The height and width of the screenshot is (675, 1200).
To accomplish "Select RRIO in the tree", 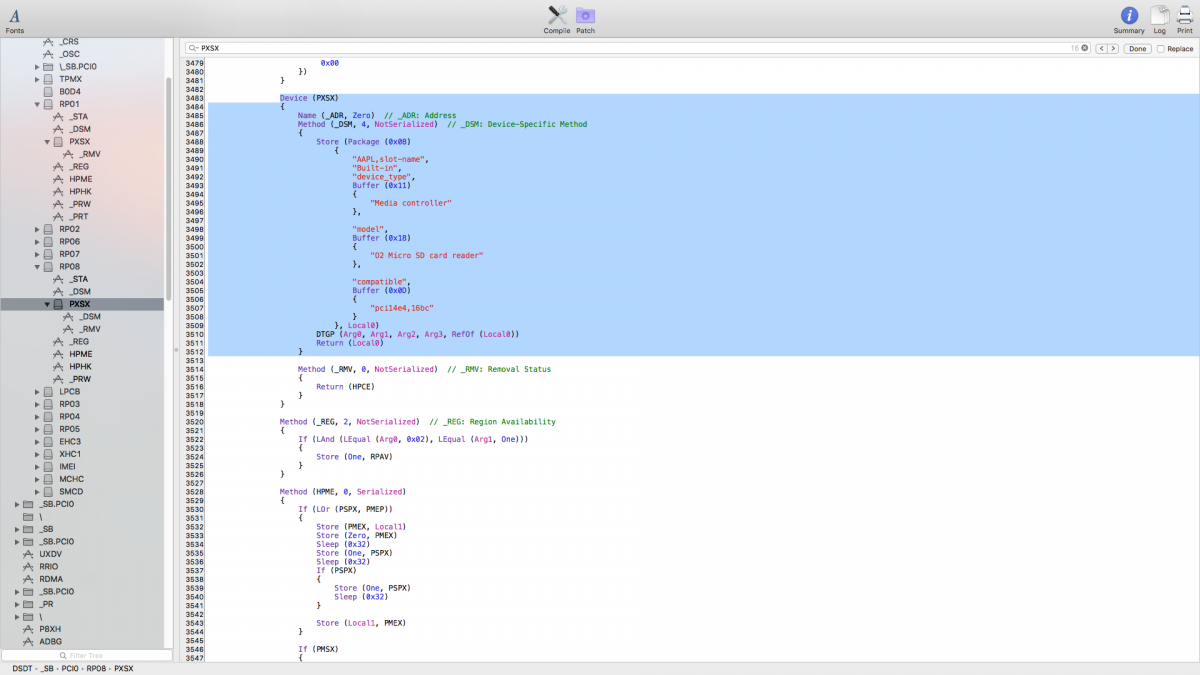I will 49,567.
